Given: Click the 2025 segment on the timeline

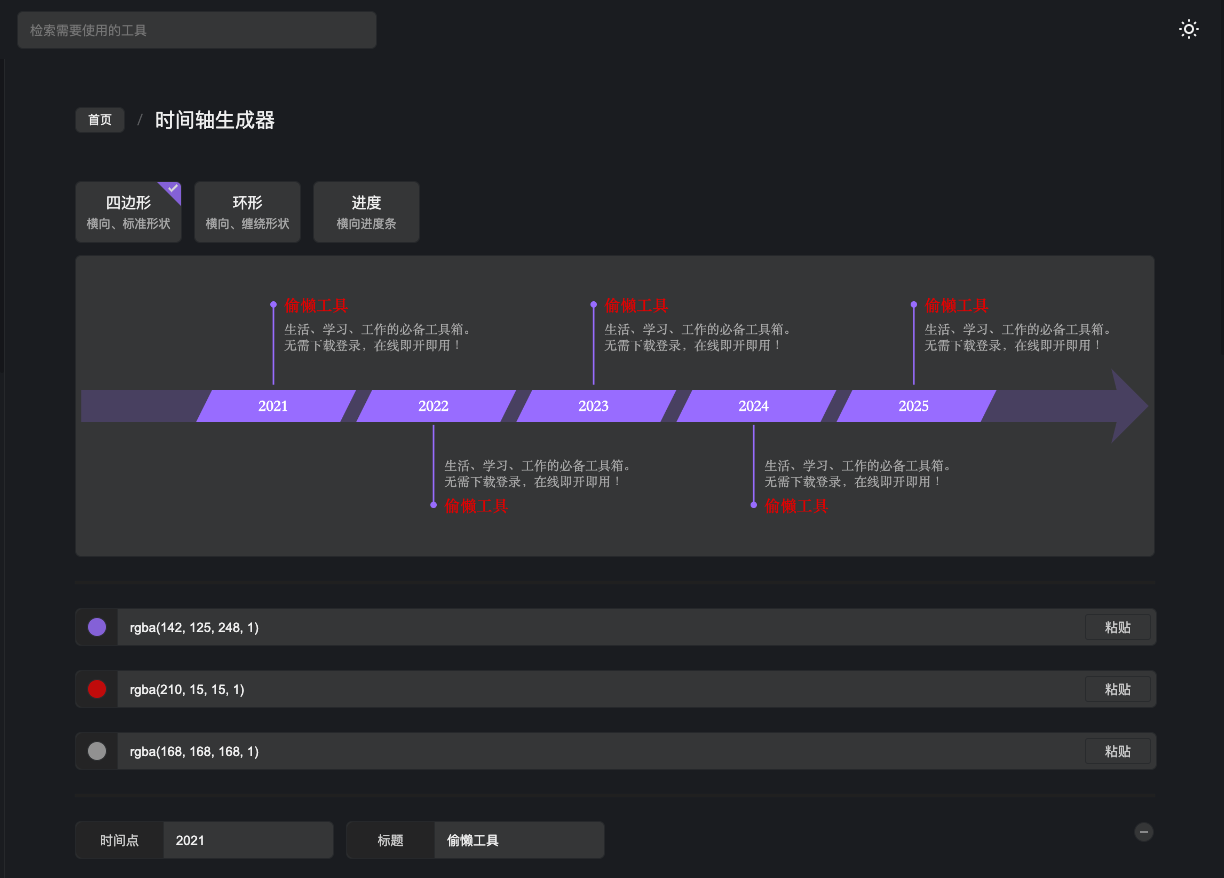Looking at the screenshot, I should (913, 406).
